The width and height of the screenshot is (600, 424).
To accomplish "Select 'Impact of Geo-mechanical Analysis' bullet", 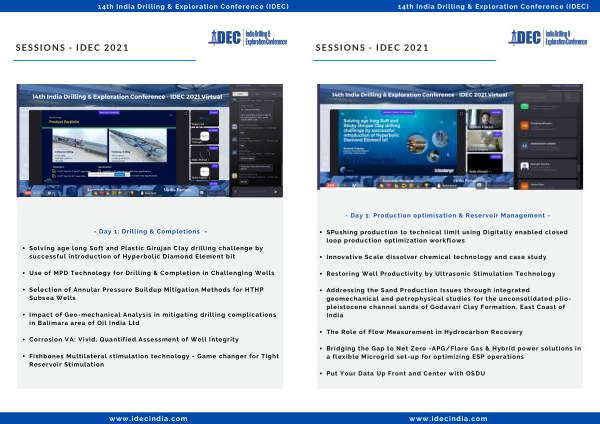I will pos(152,319).
